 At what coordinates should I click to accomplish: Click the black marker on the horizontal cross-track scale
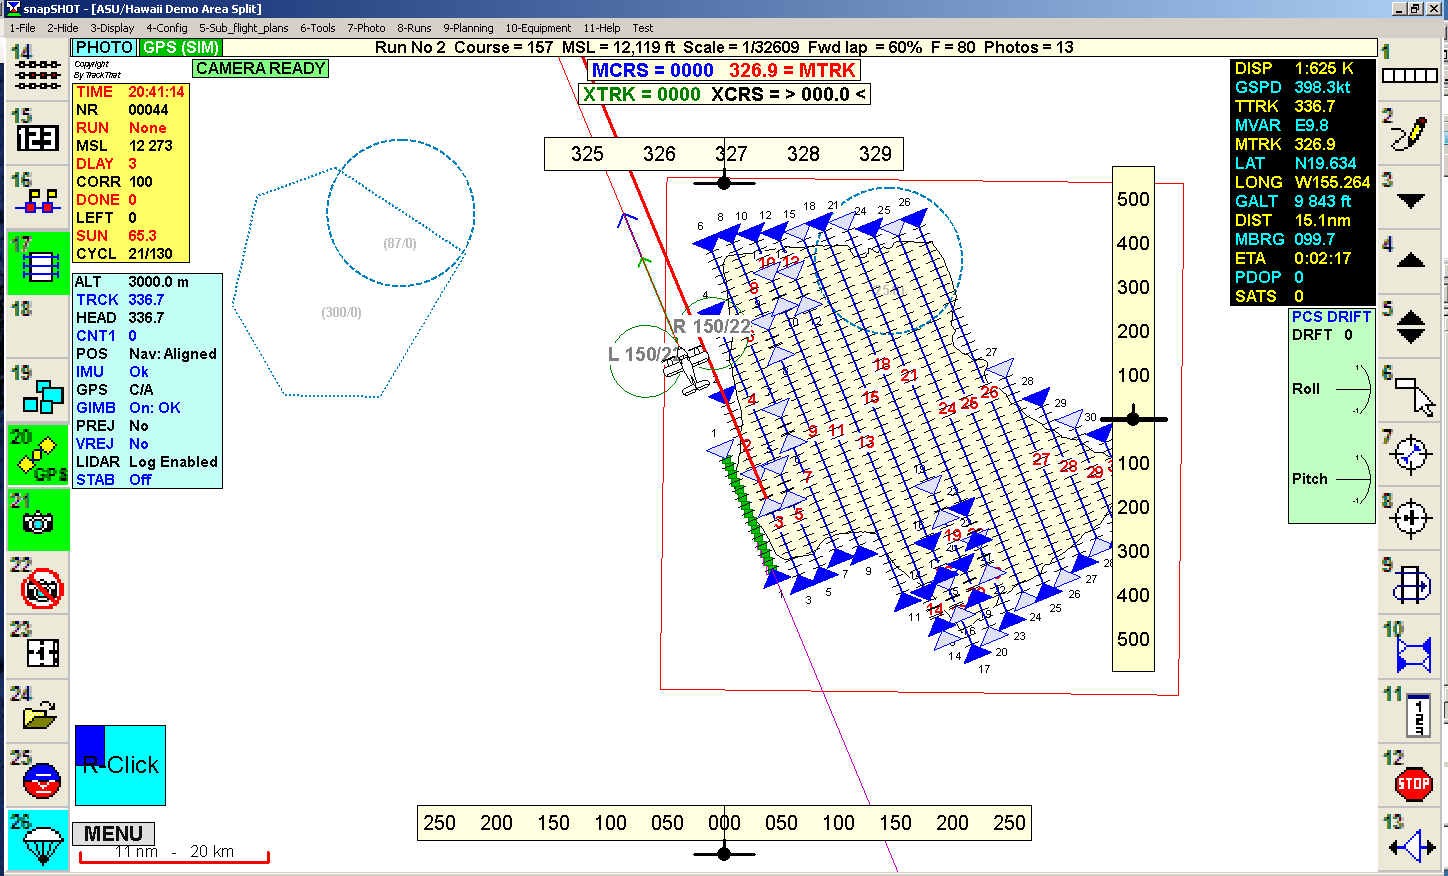(724, 853)
